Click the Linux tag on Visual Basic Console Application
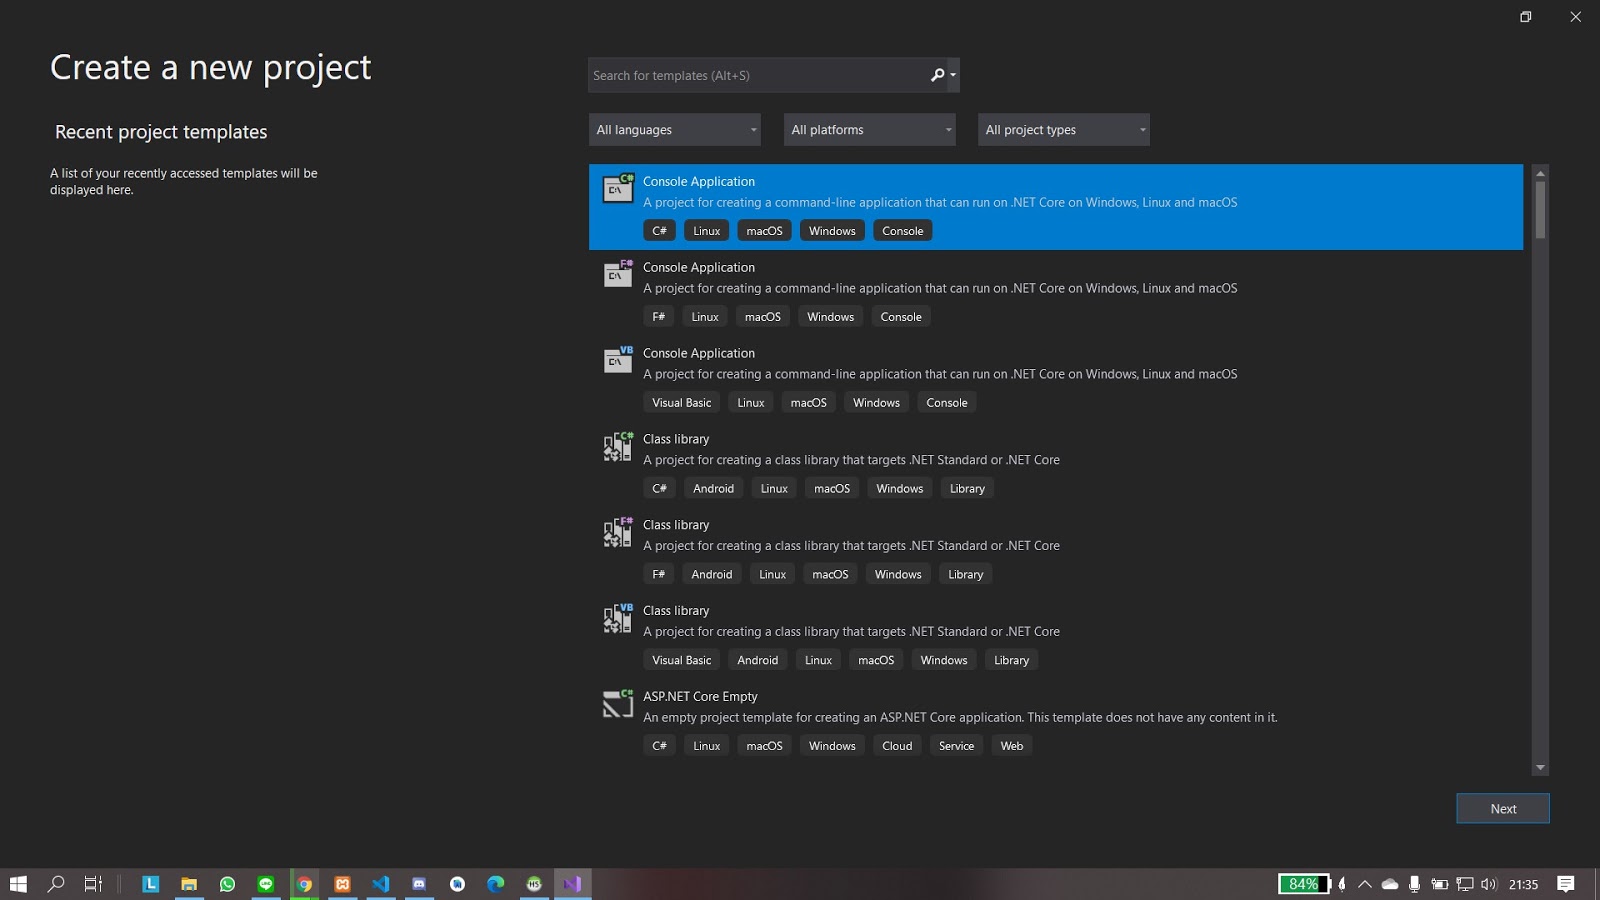 click(x=751, y=403)
